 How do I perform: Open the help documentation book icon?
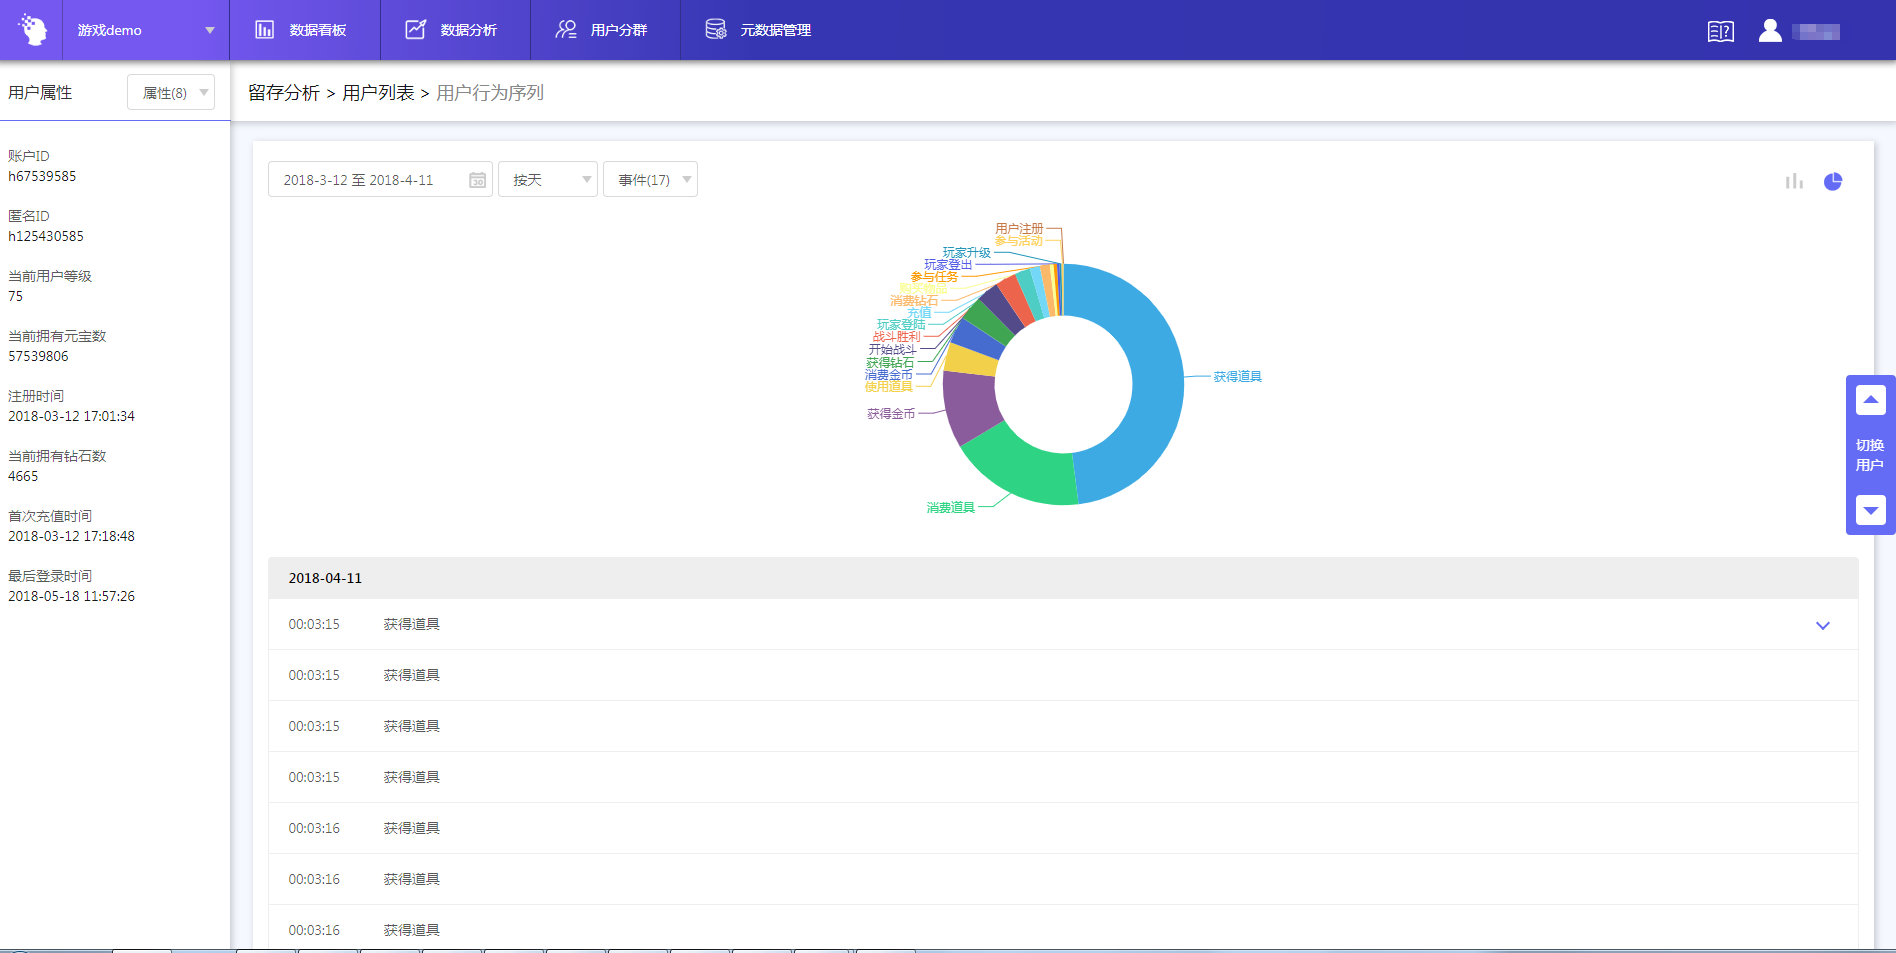[x=1720, y=31]
